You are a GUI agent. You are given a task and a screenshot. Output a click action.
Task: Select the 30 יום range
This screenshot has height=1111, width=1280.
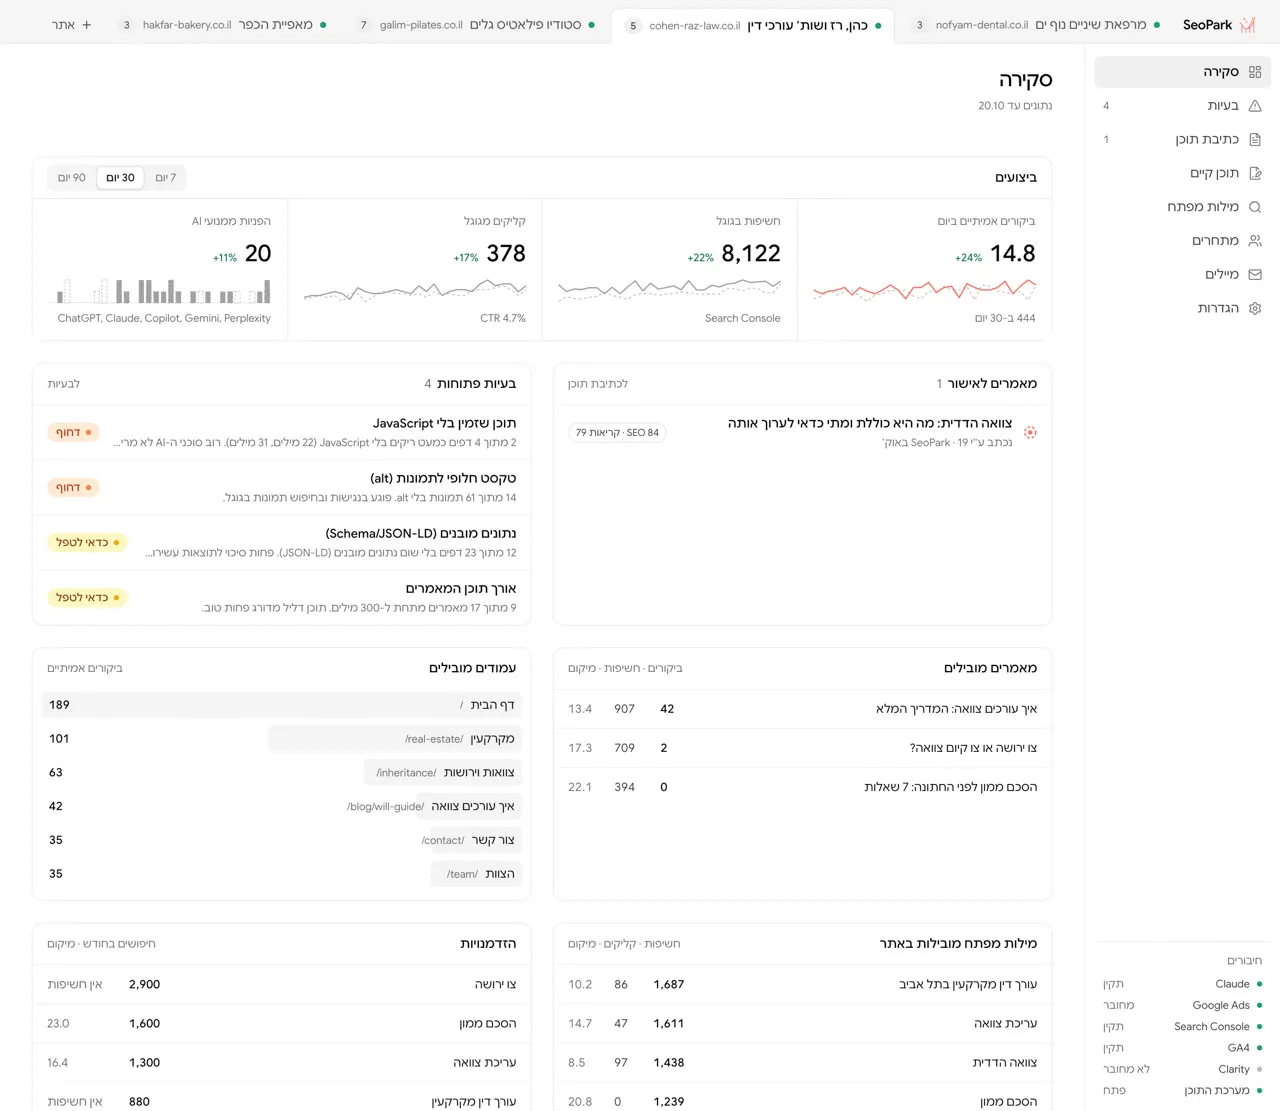point(121,178)
